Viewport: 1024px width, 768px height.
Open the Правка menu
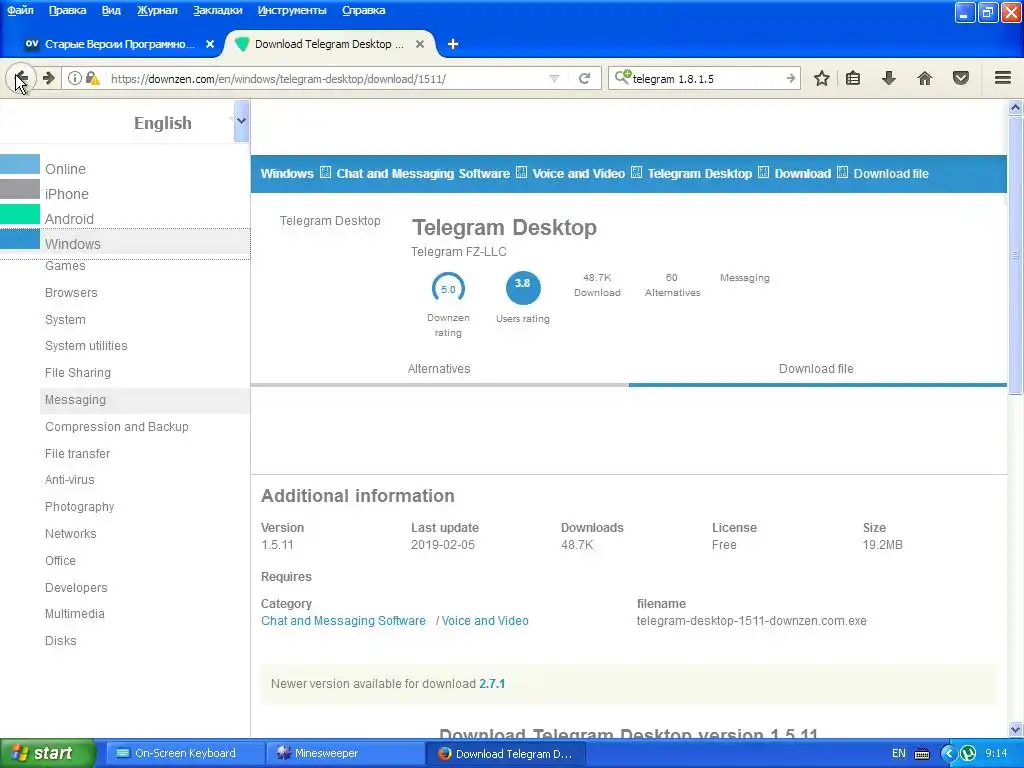point(67,10)
